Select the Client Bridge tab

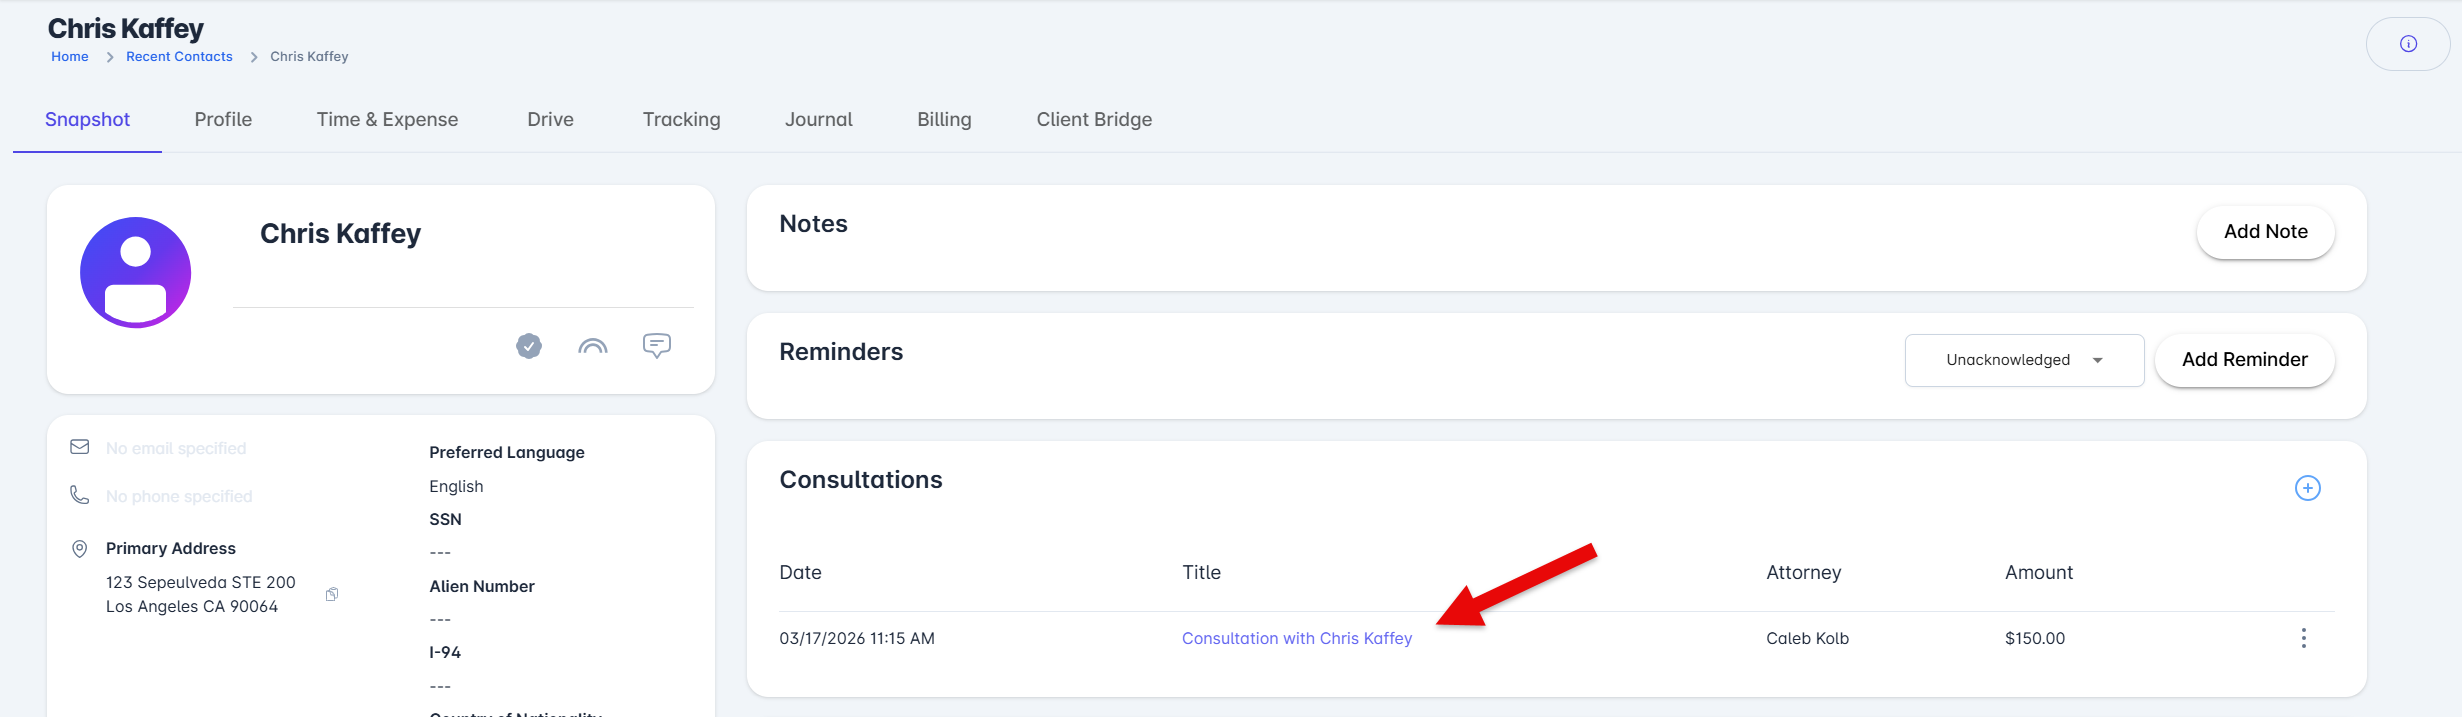[x=1094, y=120]
